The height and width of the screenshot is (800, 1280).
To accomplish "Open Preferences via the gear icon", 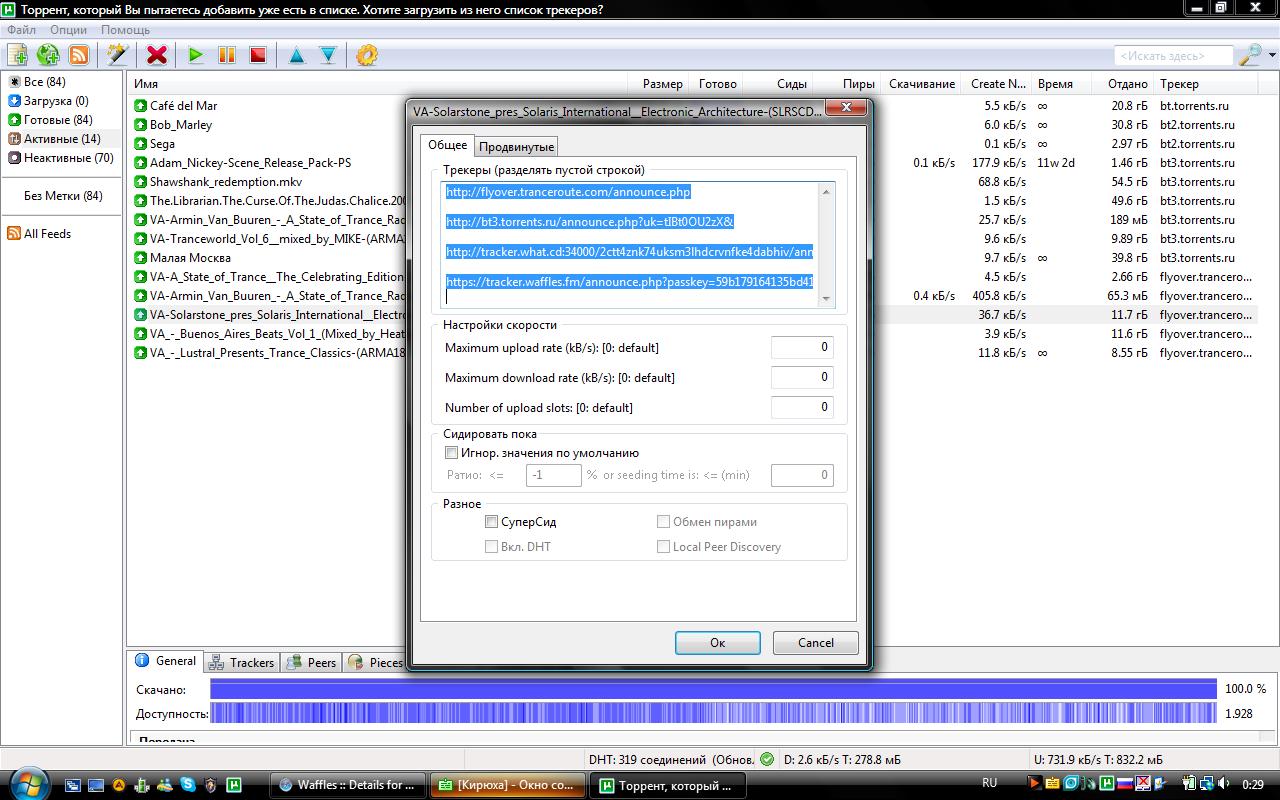I will tap(367, 56).
